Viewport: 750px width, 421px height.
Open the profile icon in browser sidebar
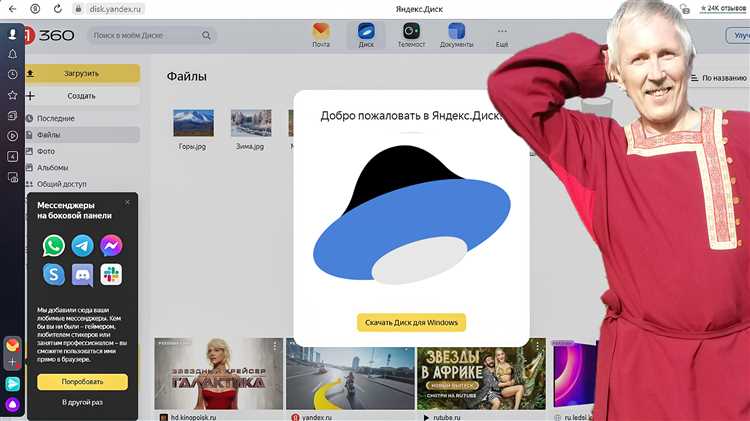click(x=12, y=33)
